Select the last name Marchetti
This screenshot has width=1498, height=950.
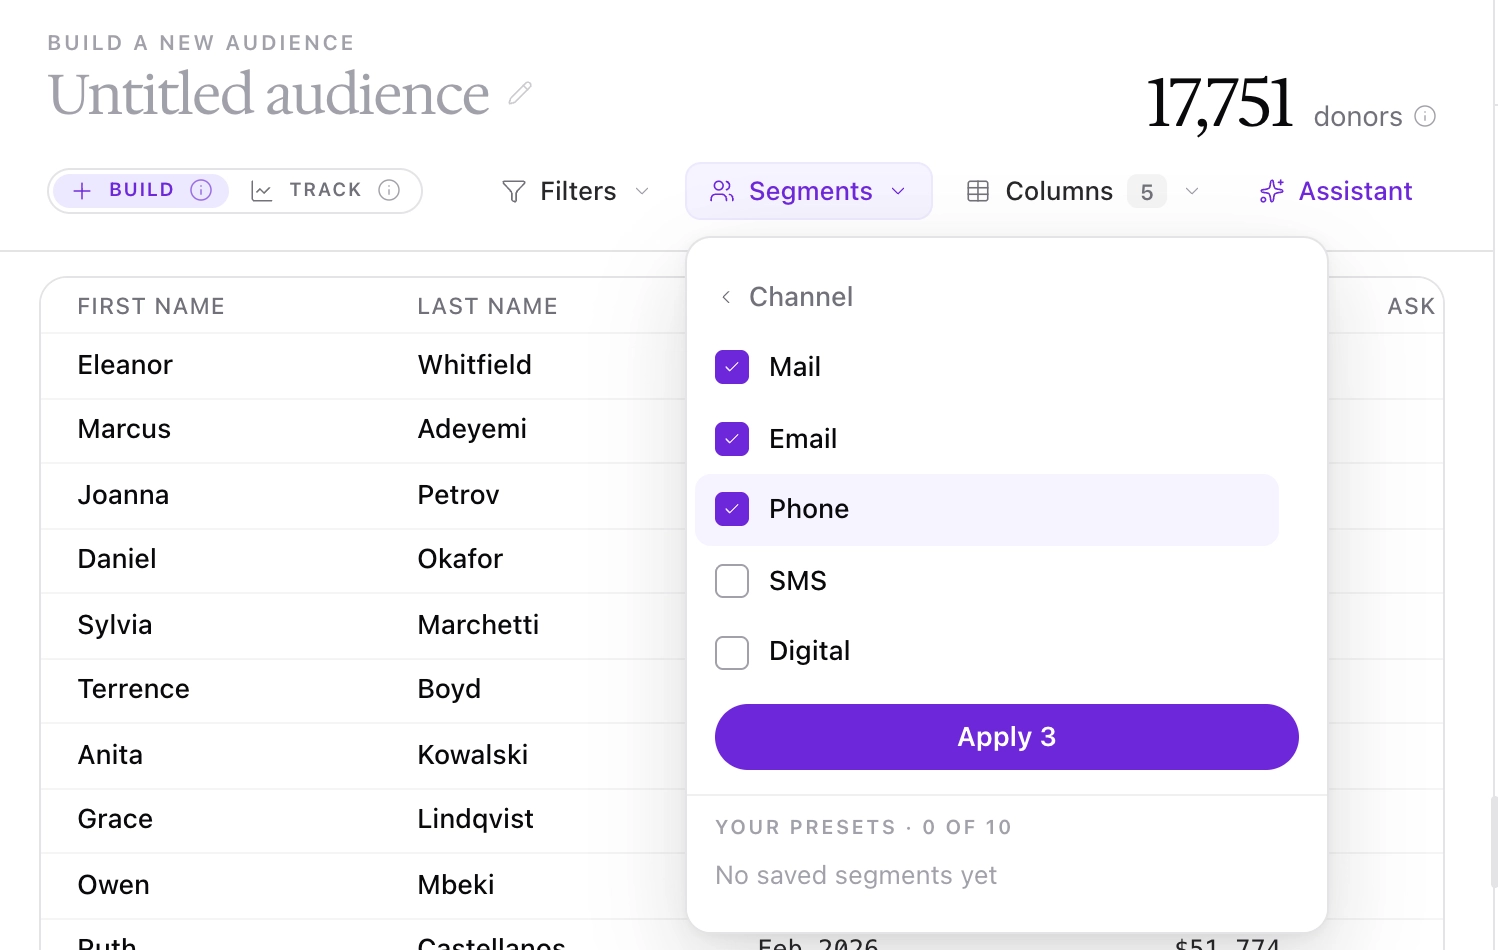tap(478, 625)
